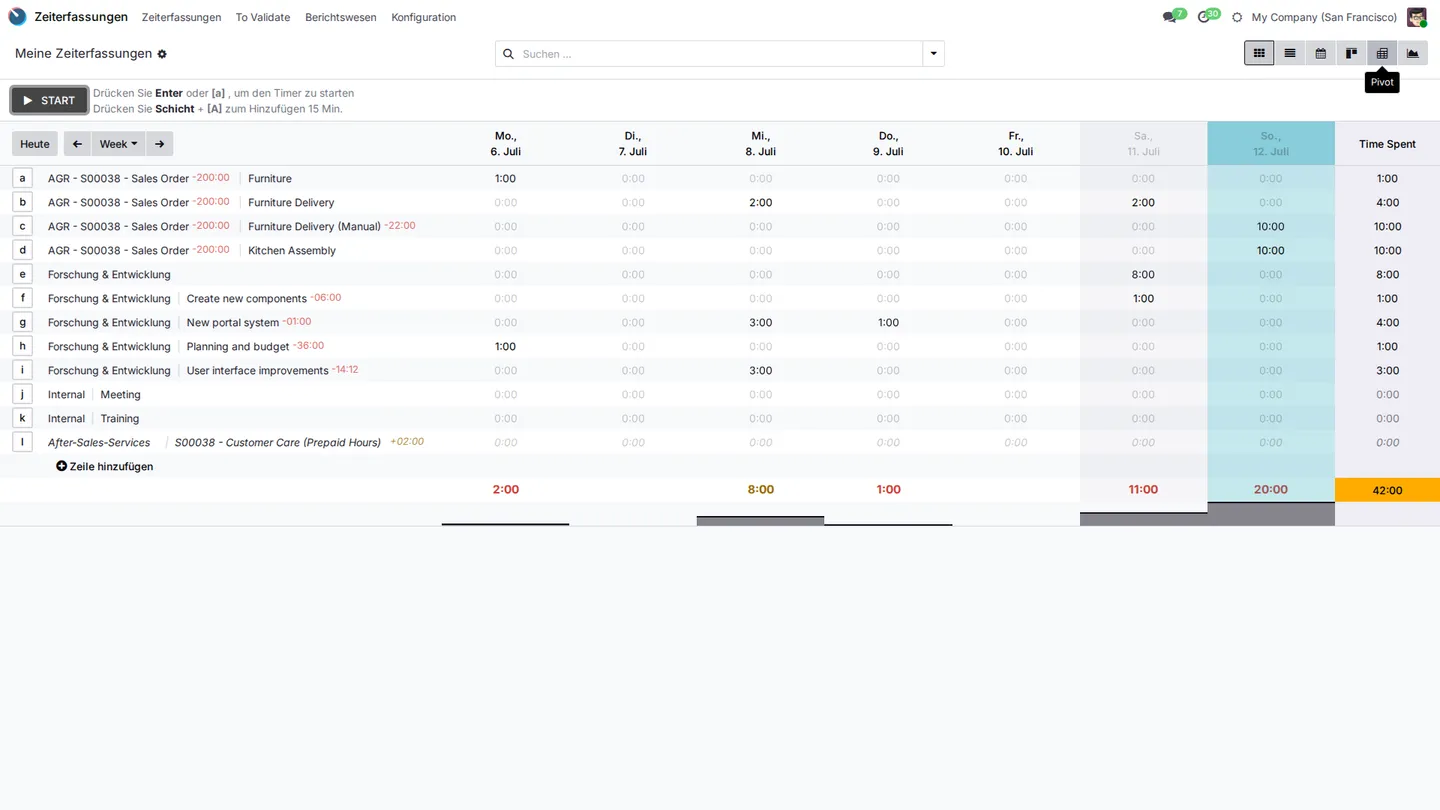Image resolution: width=1440 pixels, height=810 pixels.
Task: Click Saturday 8:00 in Forschung & Entwicklung row
Action: tap(1143, 275)
